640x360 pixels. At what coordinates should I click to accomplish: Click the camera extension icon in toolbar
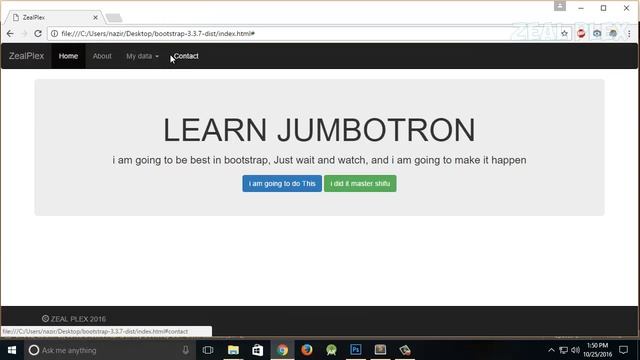(597, 33)
